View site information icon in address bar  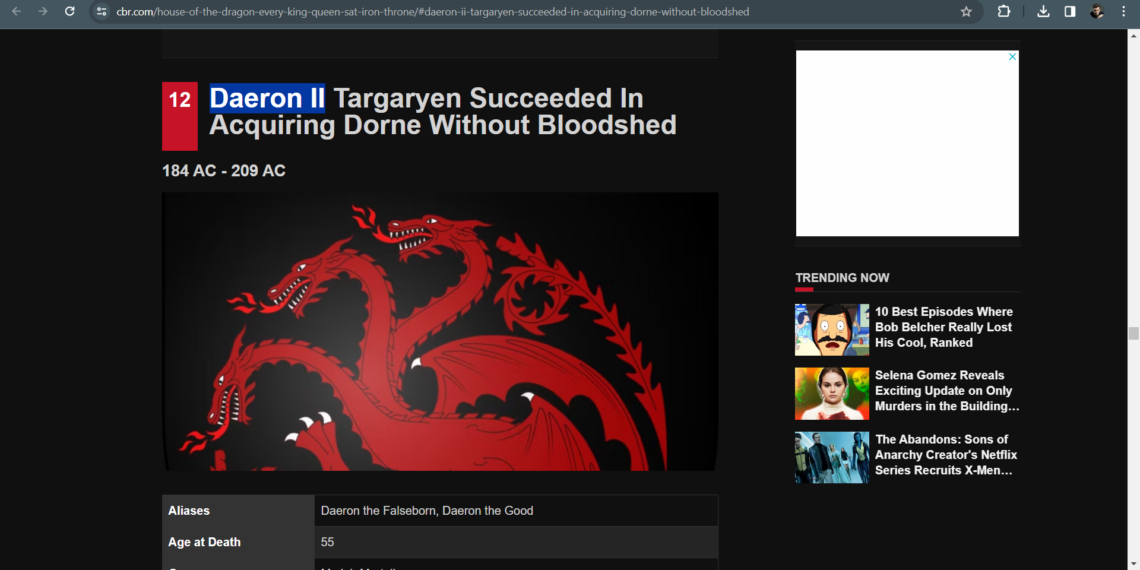[x=102, y=12]
